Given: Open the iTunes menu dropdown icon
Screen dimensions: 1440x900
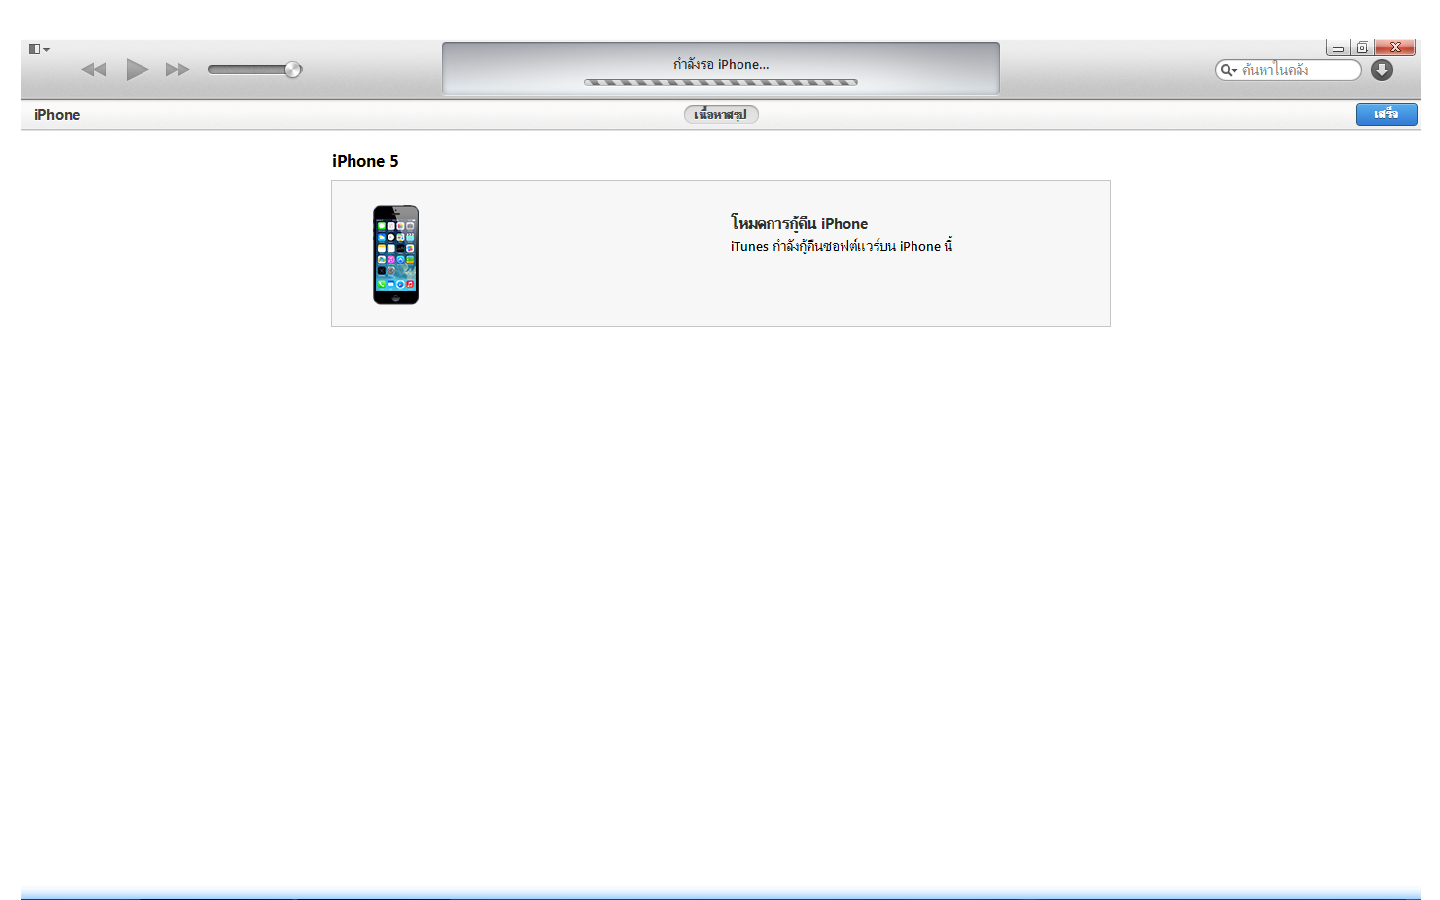Looking at the screenshot, I should 39,49.
